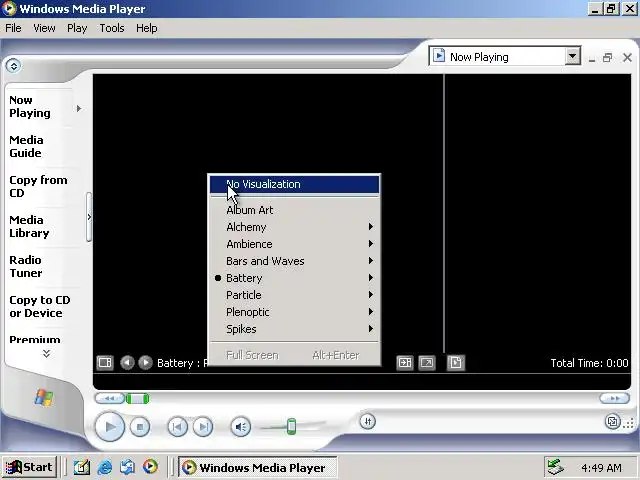640x480 pixels.
Task: Click the seek bar thumb
Action: point(138,398)
